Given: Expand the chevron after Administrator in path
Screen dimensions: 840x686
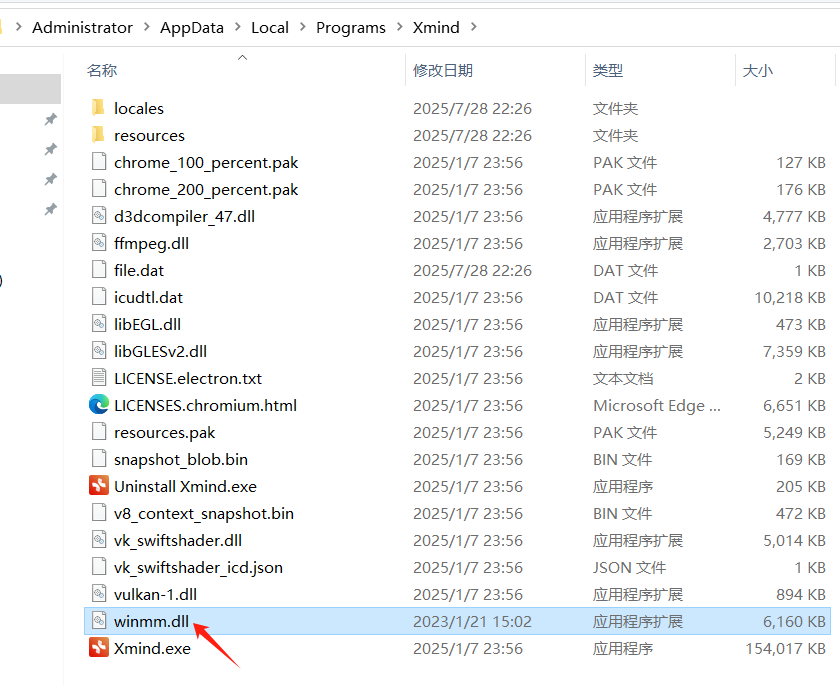Looking at the screenshot, I should click(x=146, y=27).
